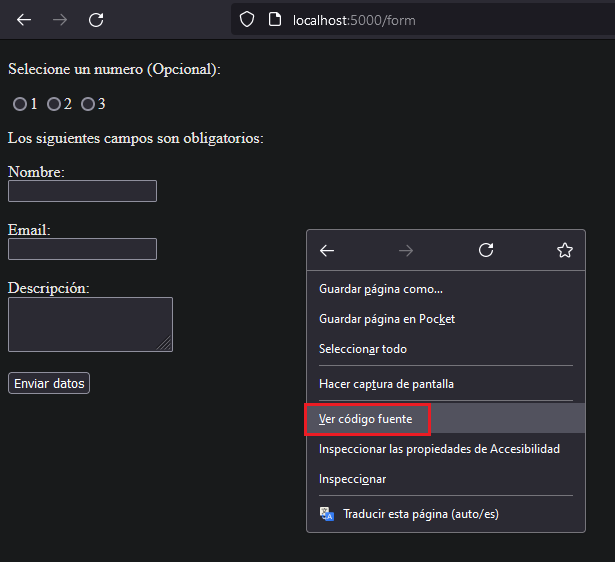Select radio option 3
Screen dimensions: 615x562
click(88, 104)
